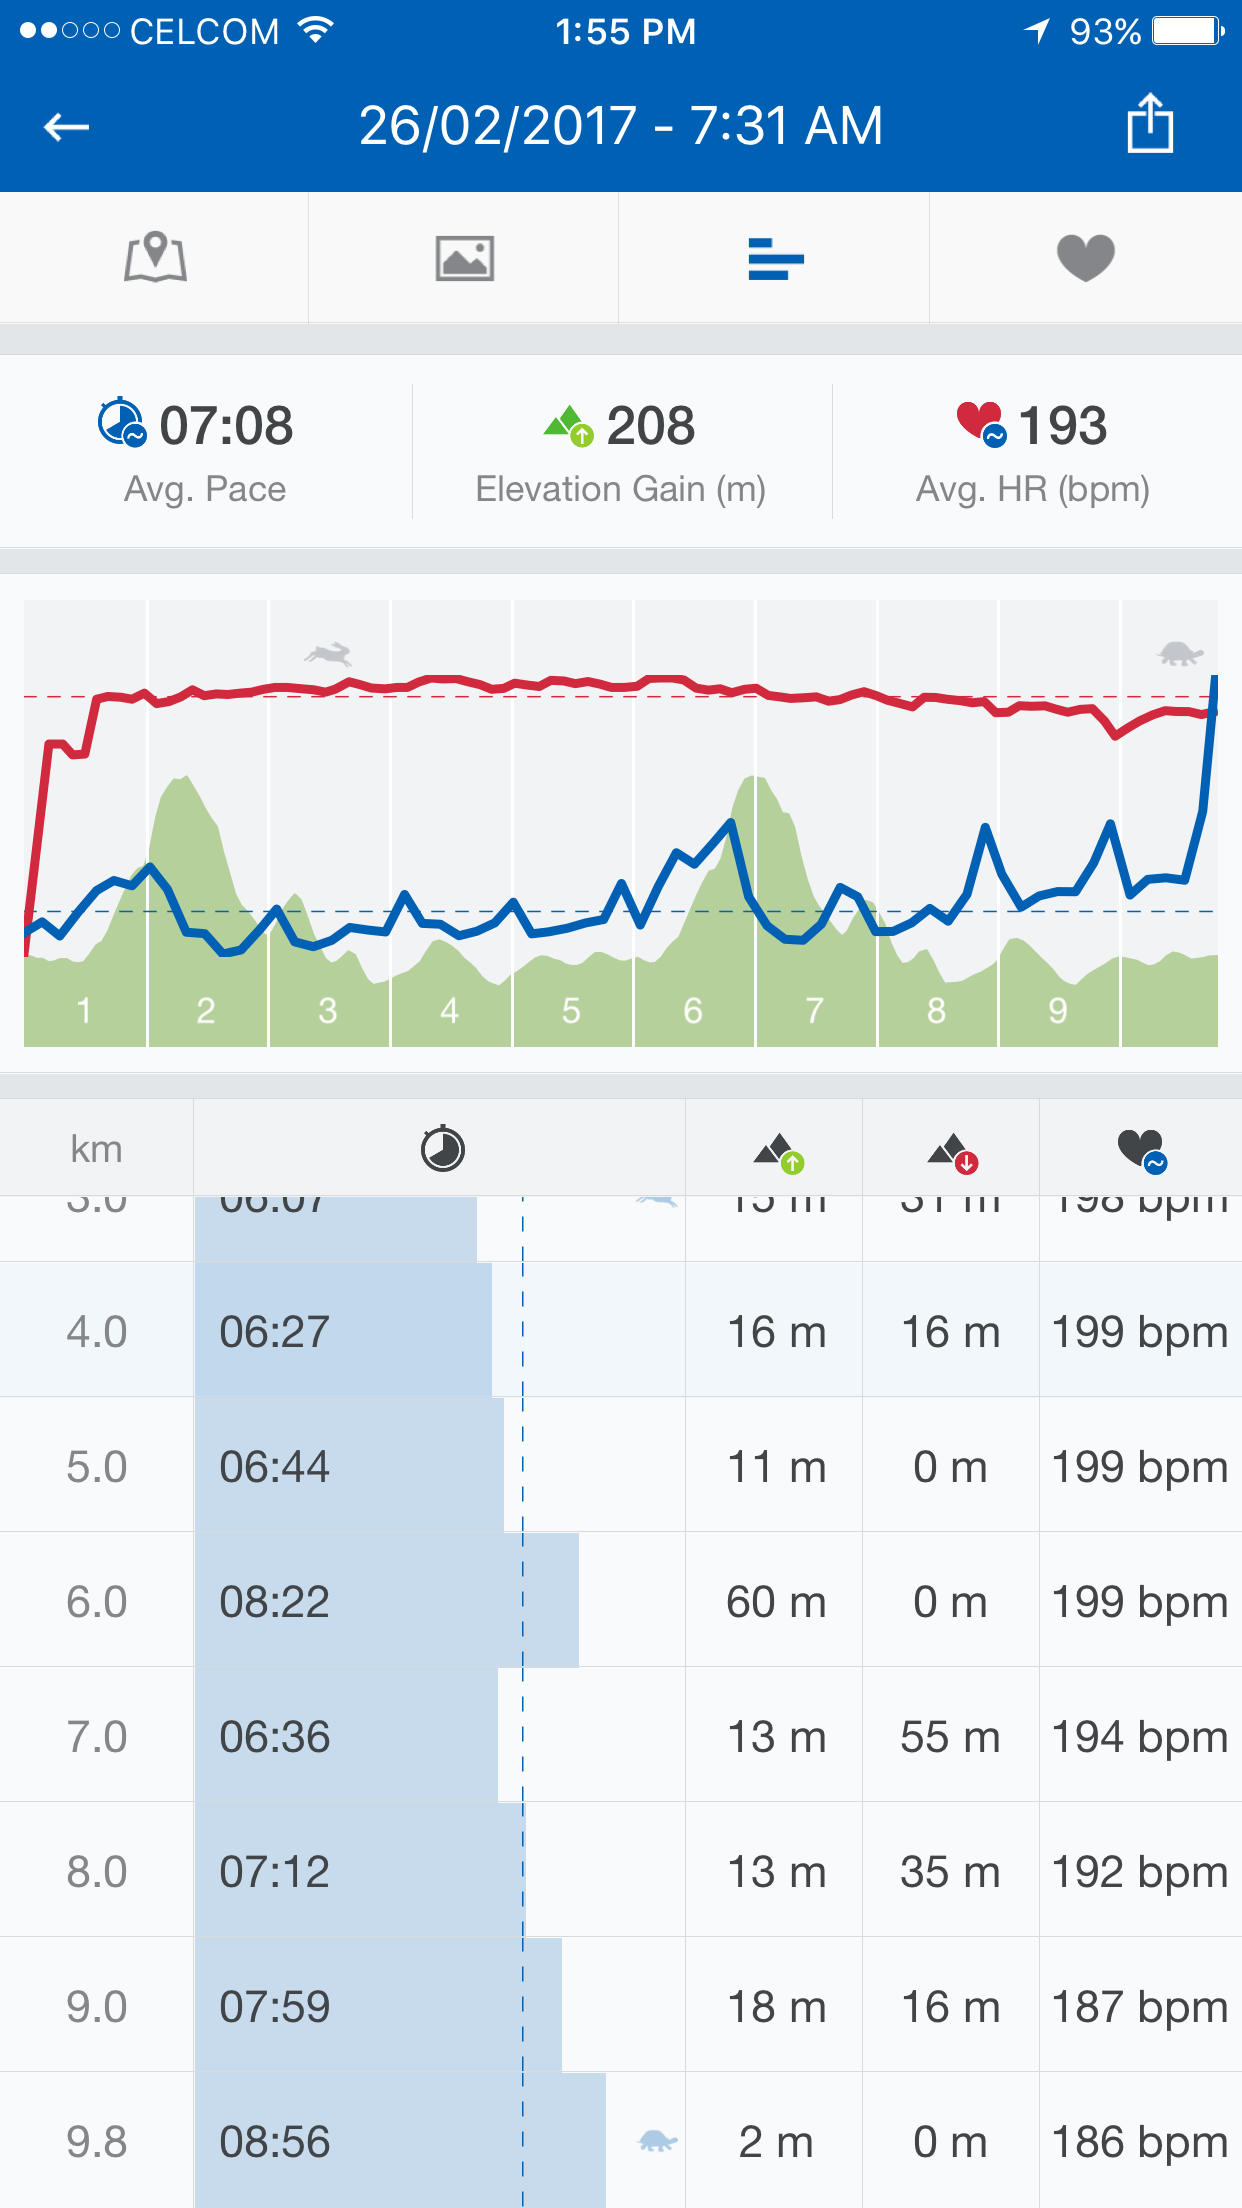
Task: Open the heart rate zones tab
Action: click(x=1085, y=258)
